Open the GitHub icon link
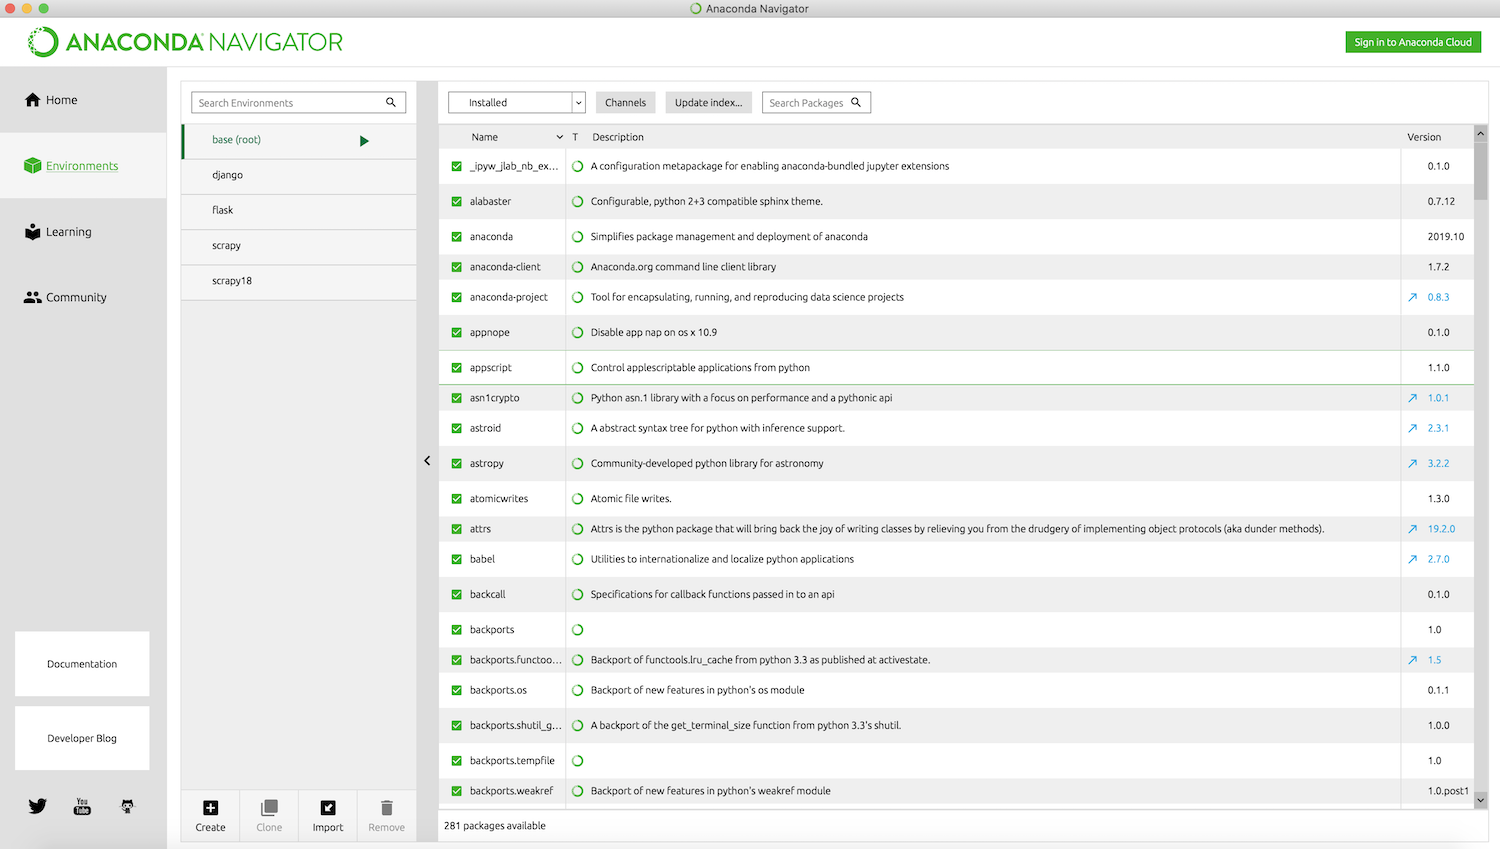 127,806
